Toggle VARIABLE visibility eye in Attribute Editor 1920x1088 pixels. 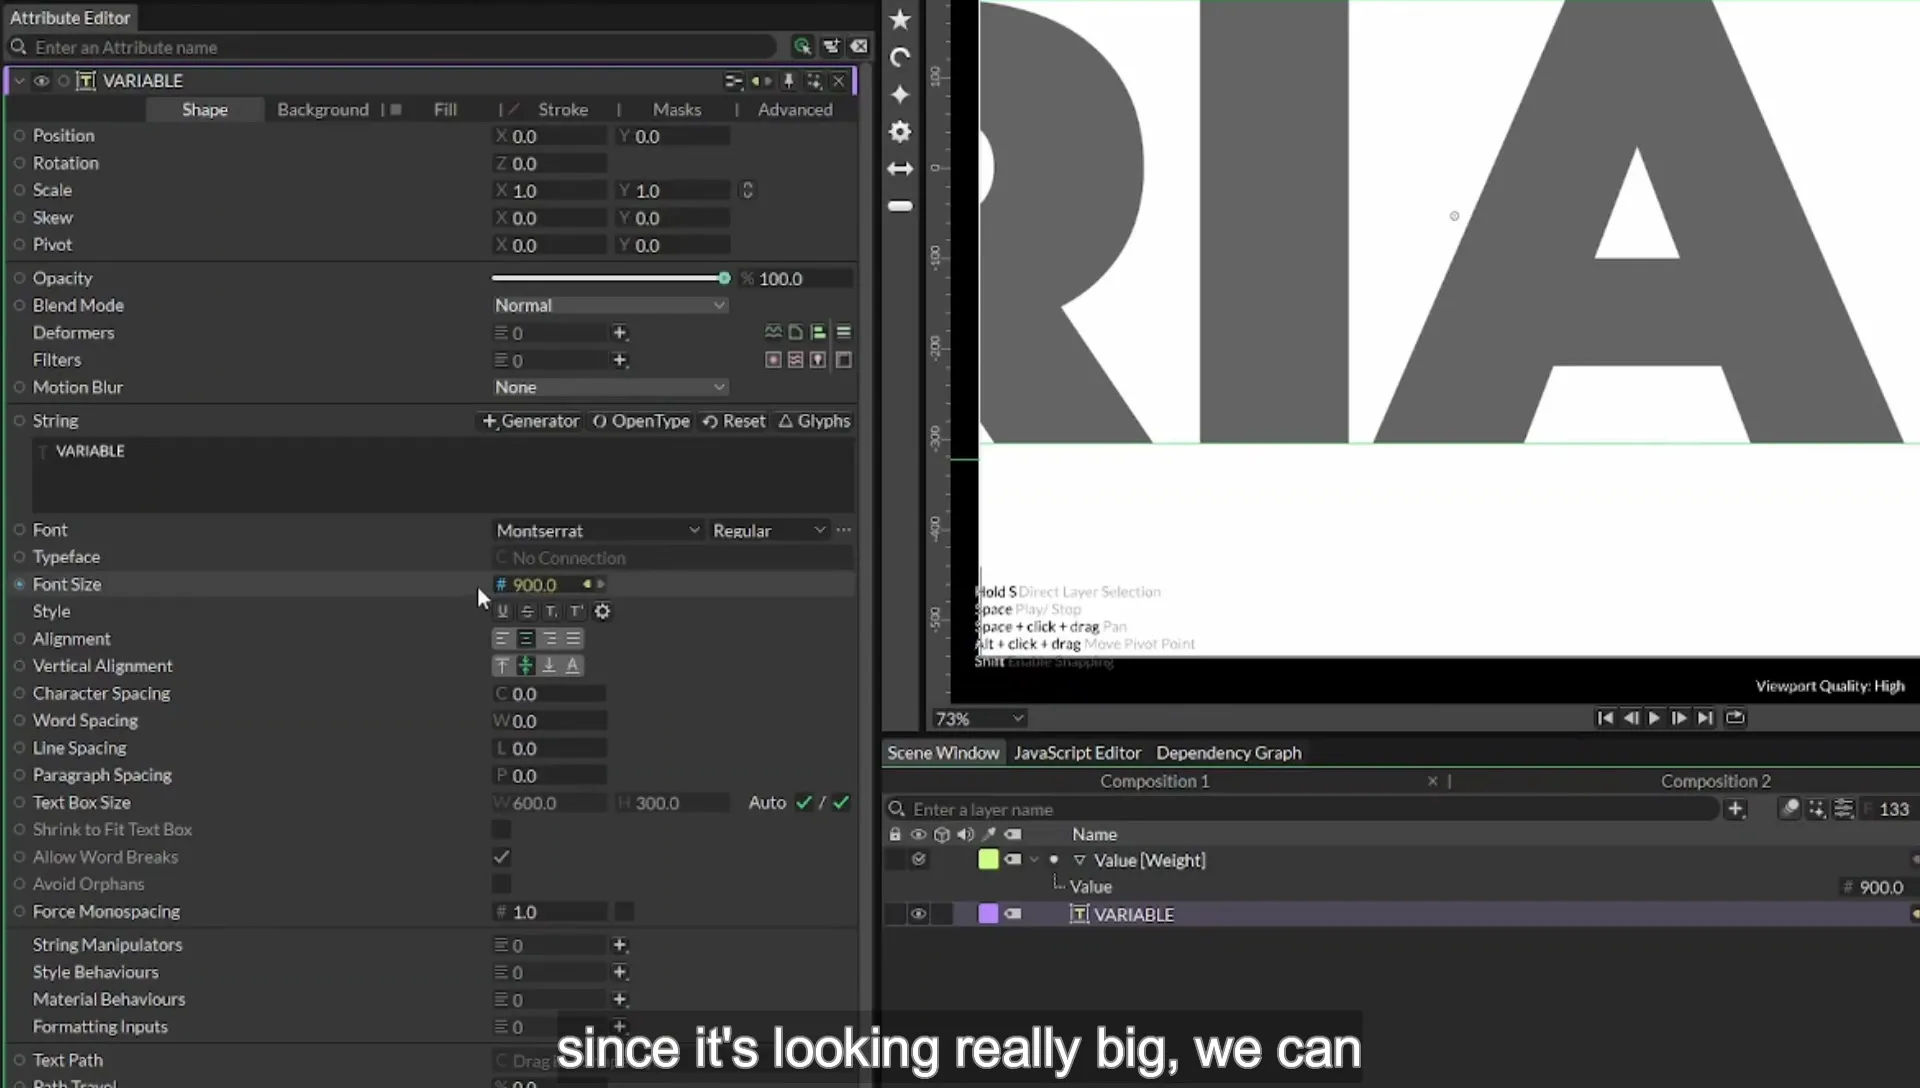(x=41, y=81)
